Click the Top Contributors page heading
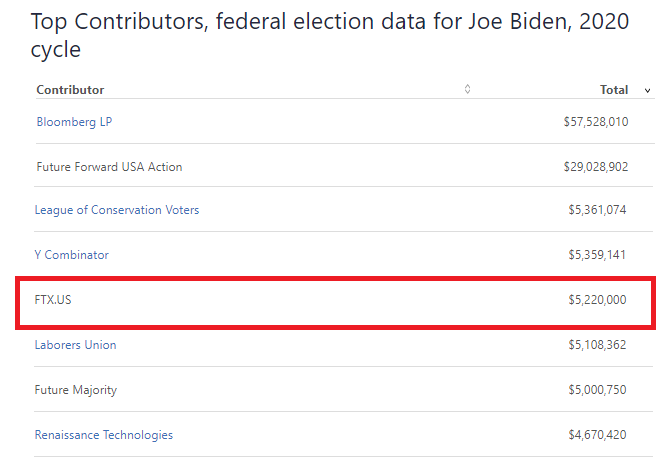This screenshot has width=664, height=469. tap(330, 34)
